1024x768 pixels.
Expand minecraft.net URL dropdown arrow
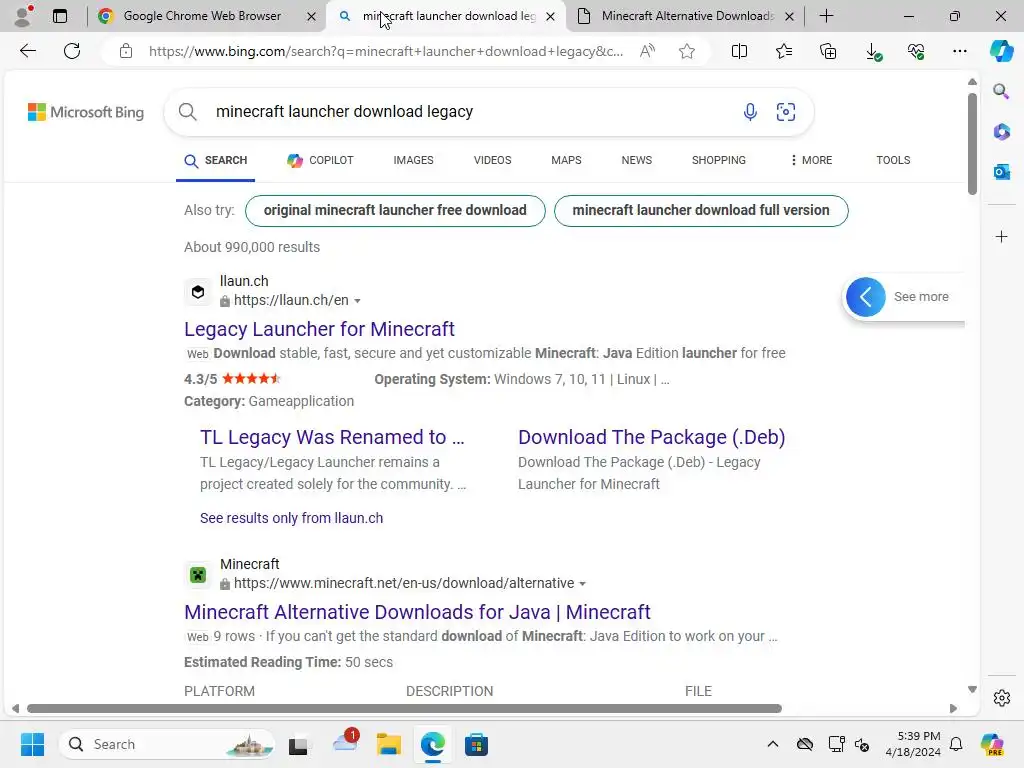pos(583,584)
